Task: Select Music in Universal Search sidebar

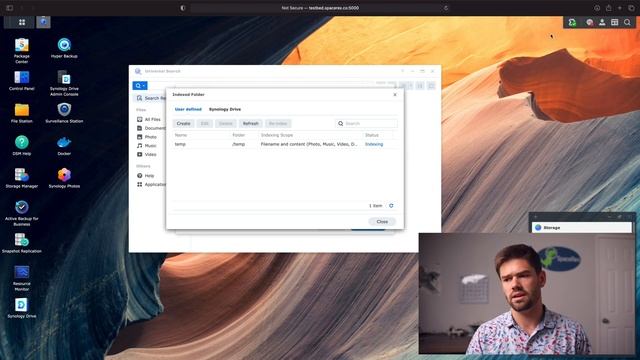Action: click(x=147, y=146)
